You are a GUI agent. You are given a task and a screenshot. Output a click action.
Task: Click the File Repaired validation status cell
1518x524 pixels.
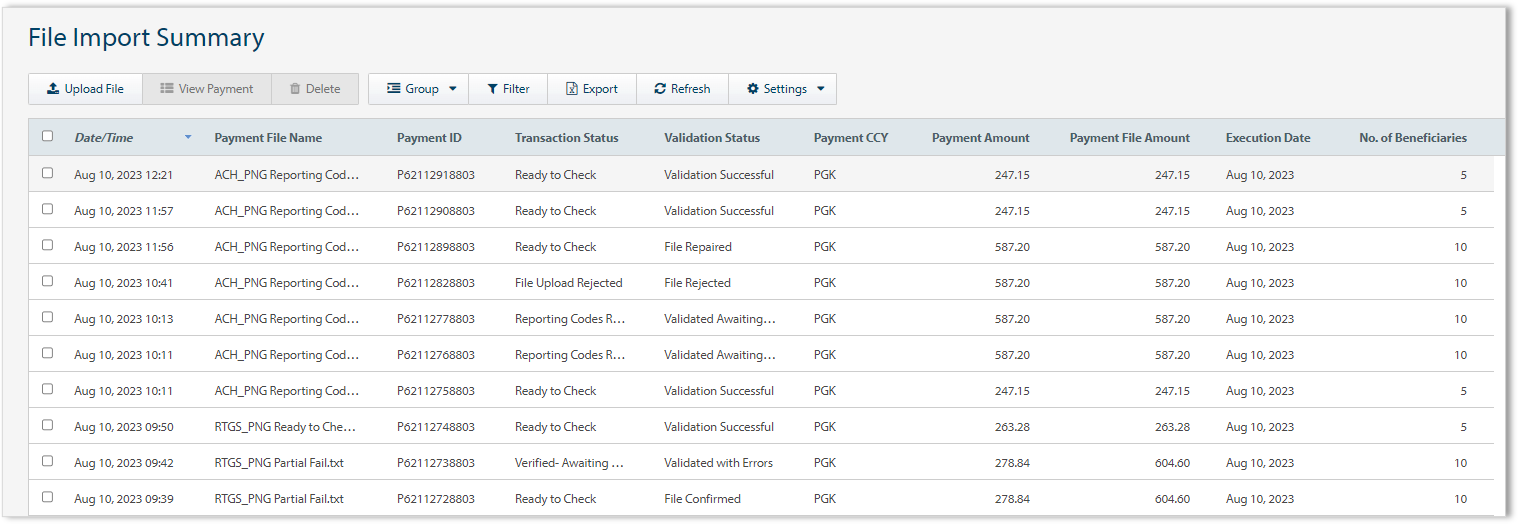pyautogui.click(x=697, y=247)
